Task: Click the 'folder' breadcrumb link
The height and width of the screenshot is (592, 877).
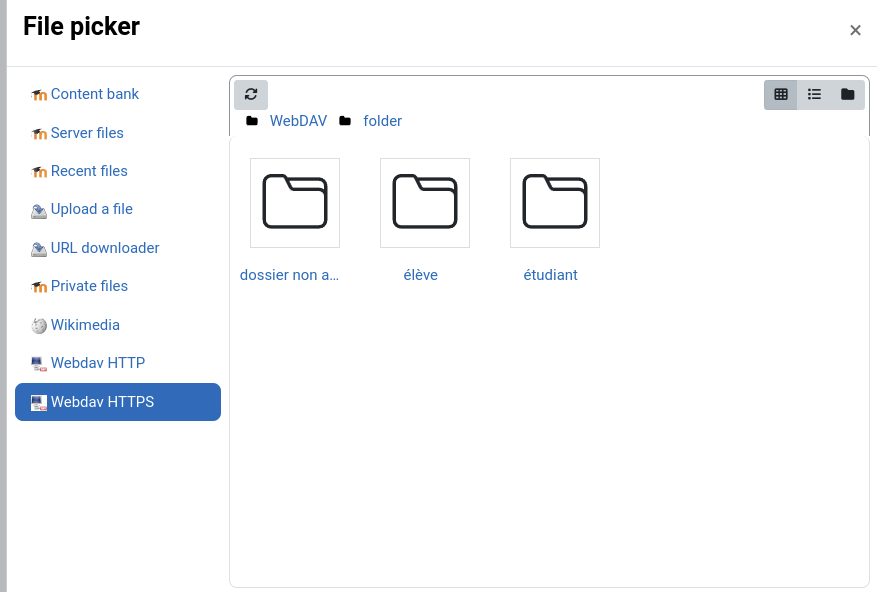Action: pos(383,121)
